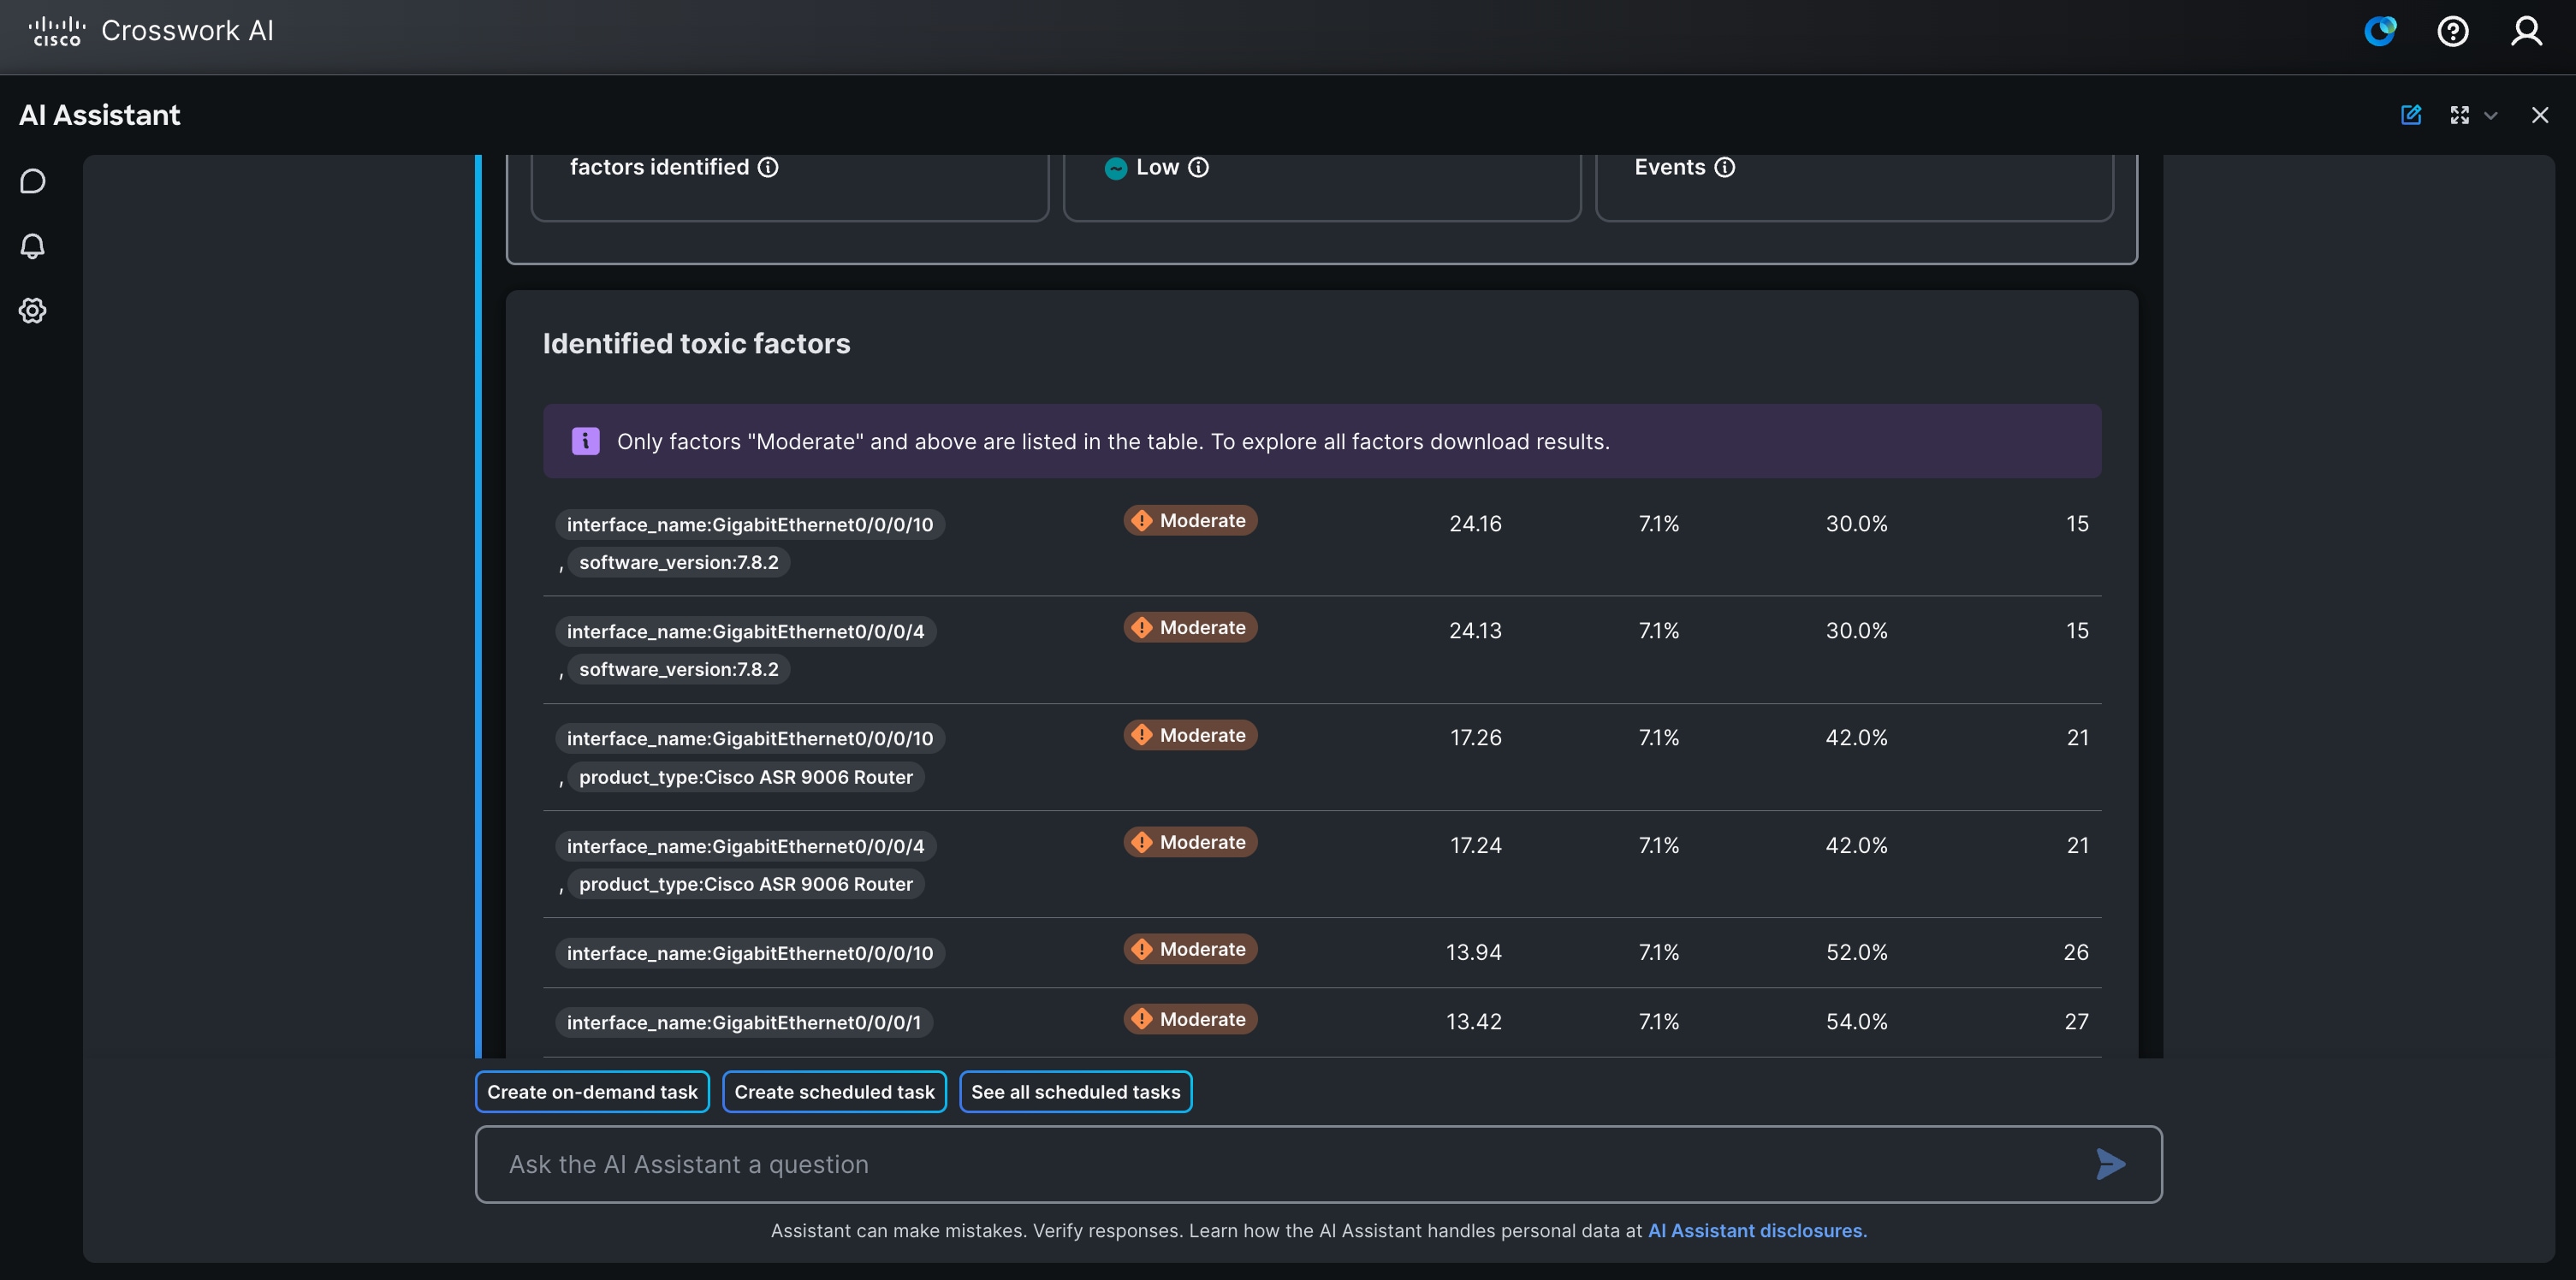
Task: Click Create scheduled task button
Action: (x=834, y=1092)
